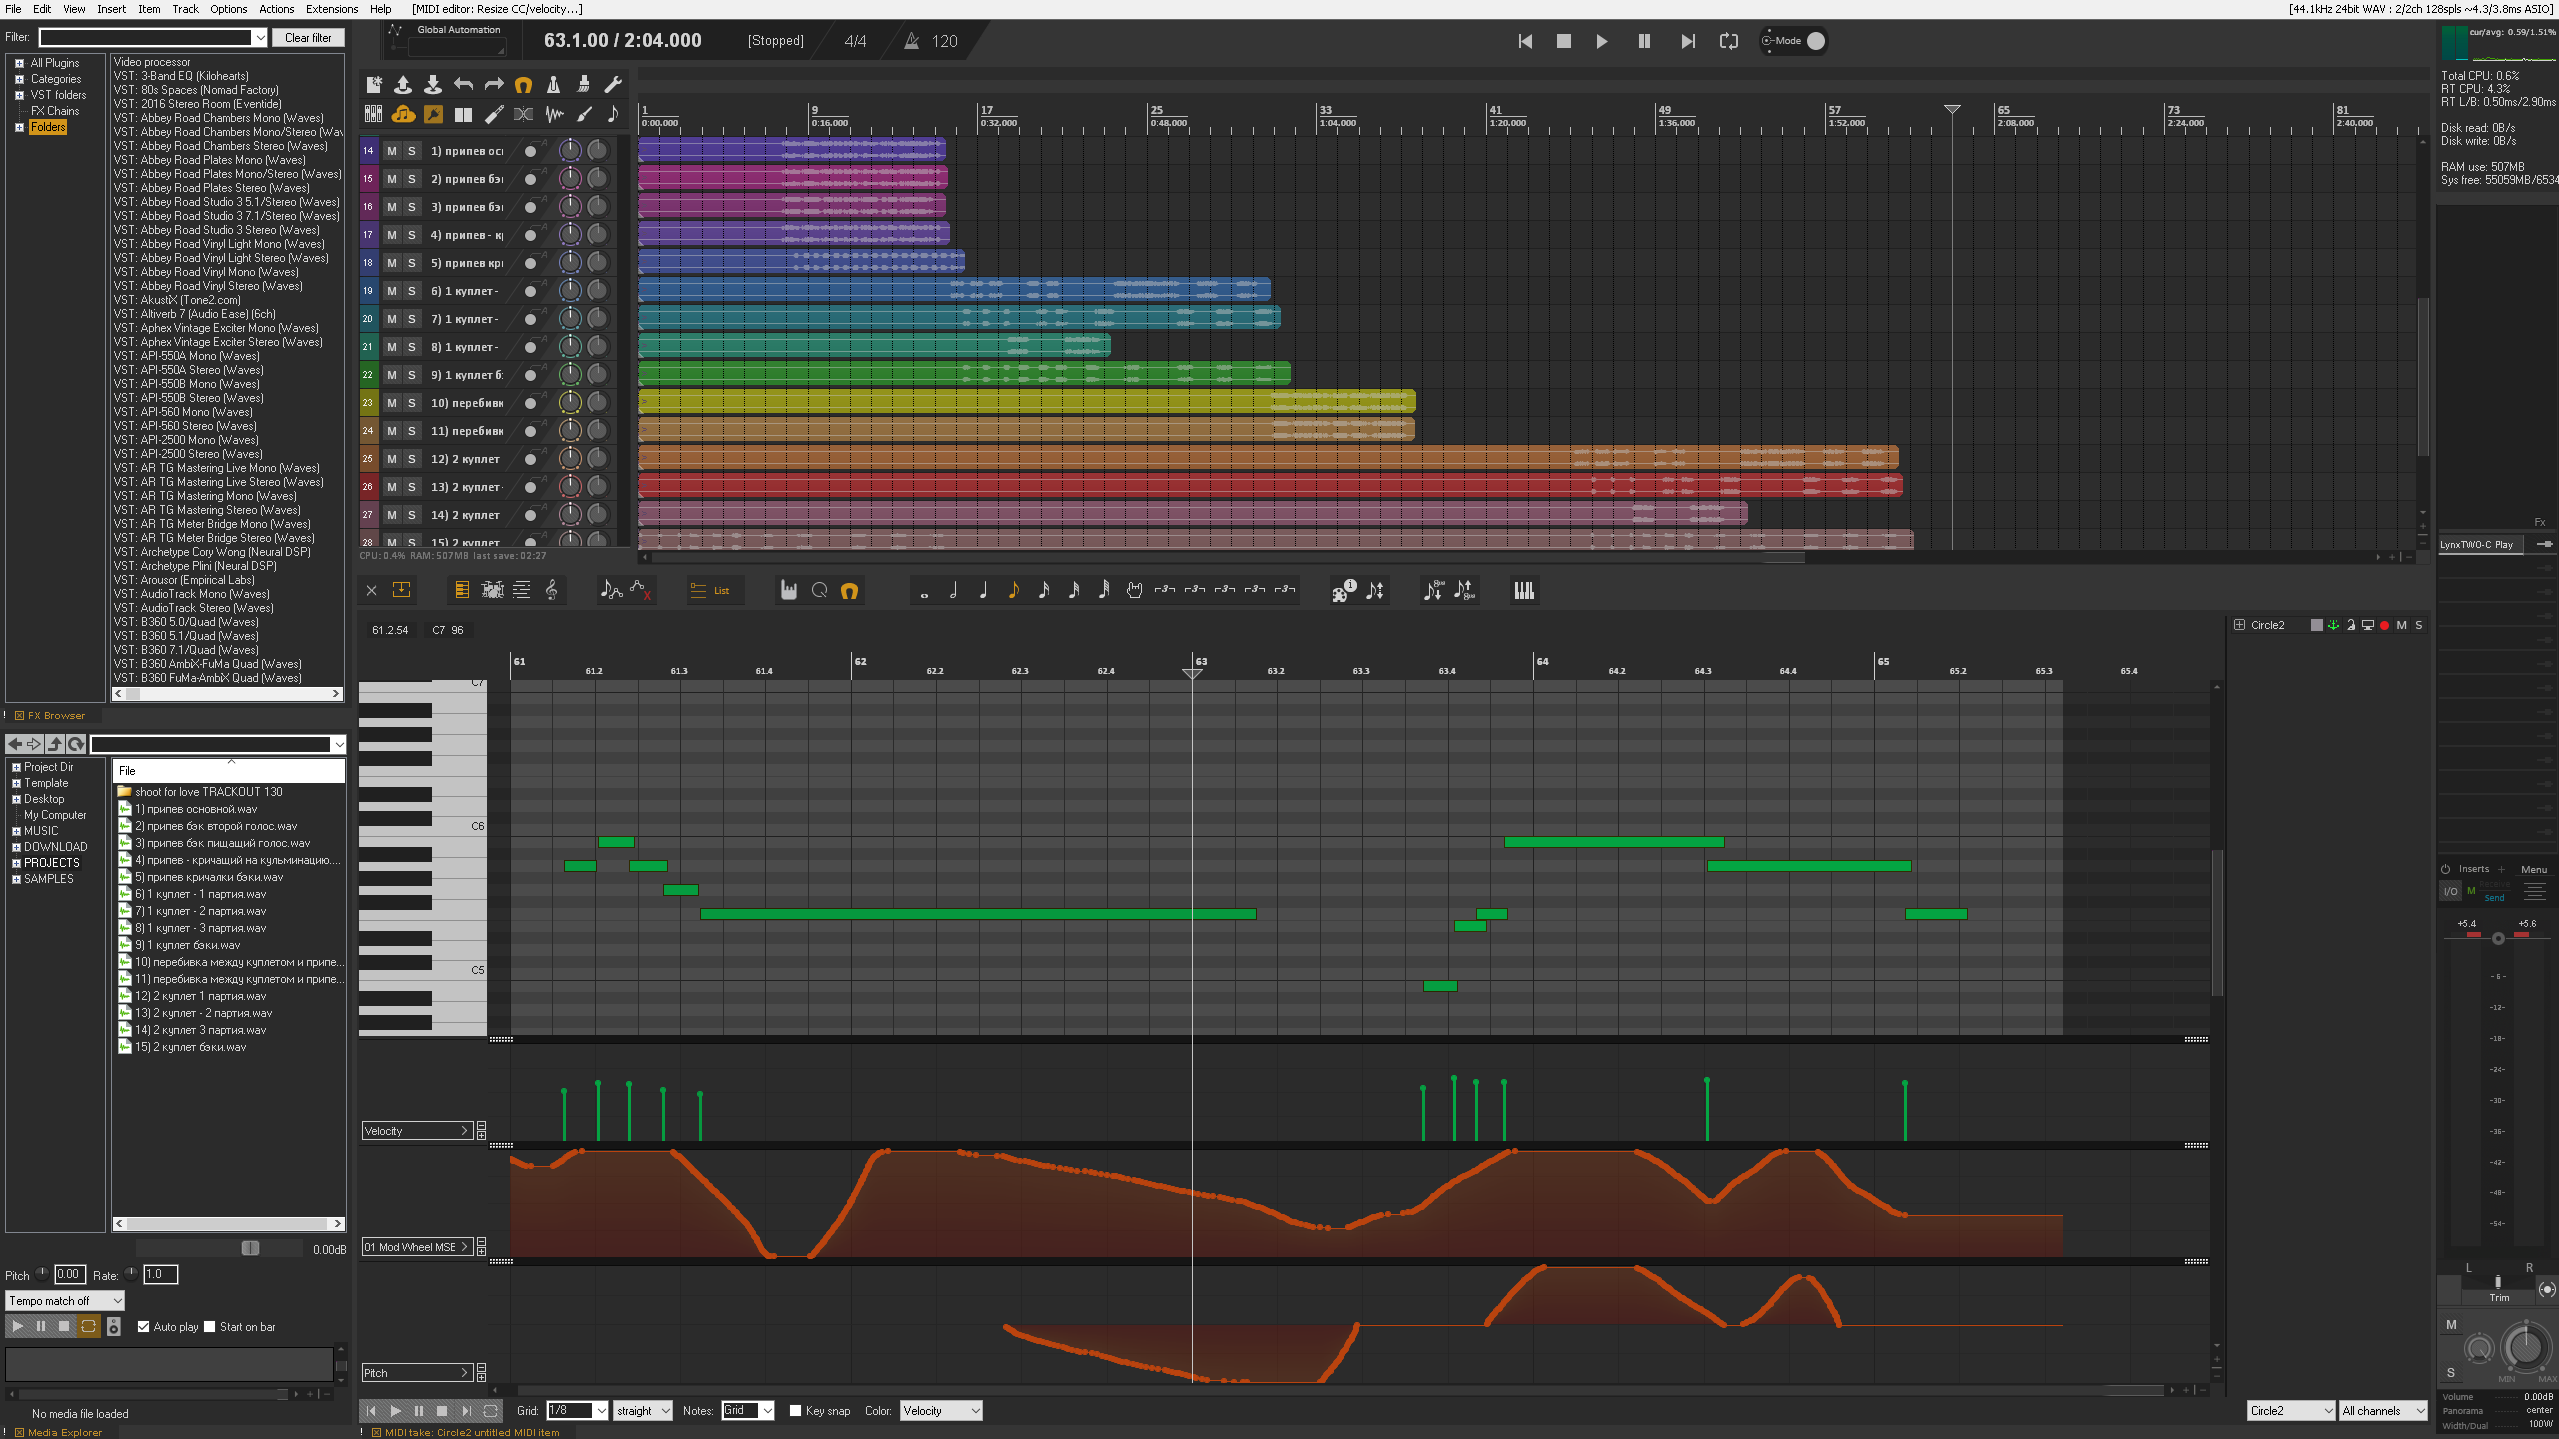2559x1439 pixels.
Task: Click the Clear filter button
Action: [x=308, y=38]
